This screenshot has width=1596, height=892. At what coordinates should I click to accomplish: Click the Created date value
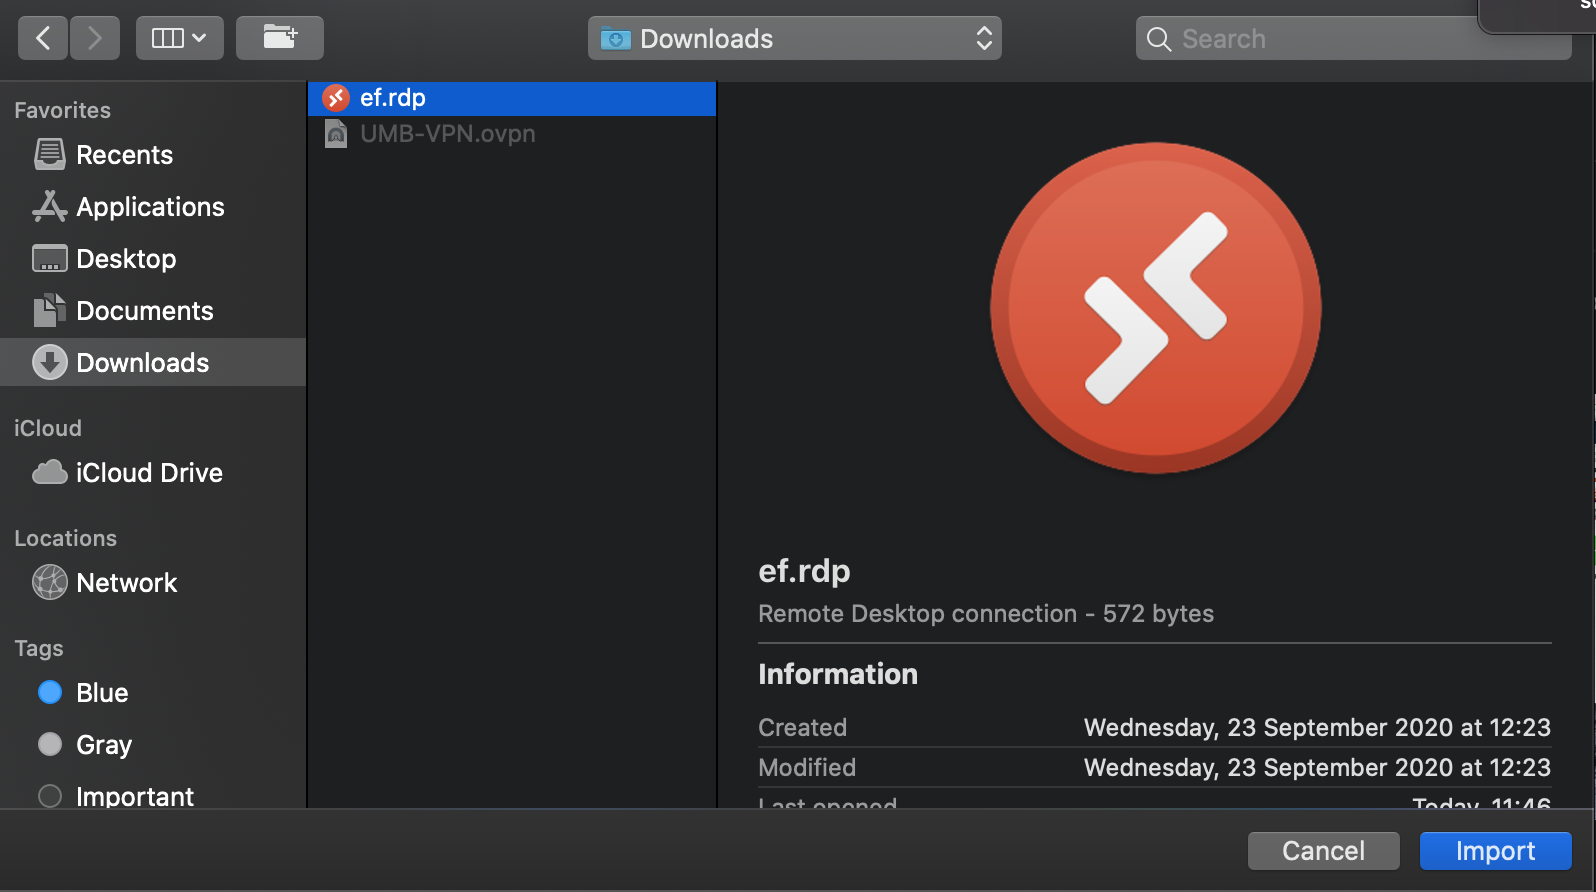pyautogui.click(x=1317, y=727)
